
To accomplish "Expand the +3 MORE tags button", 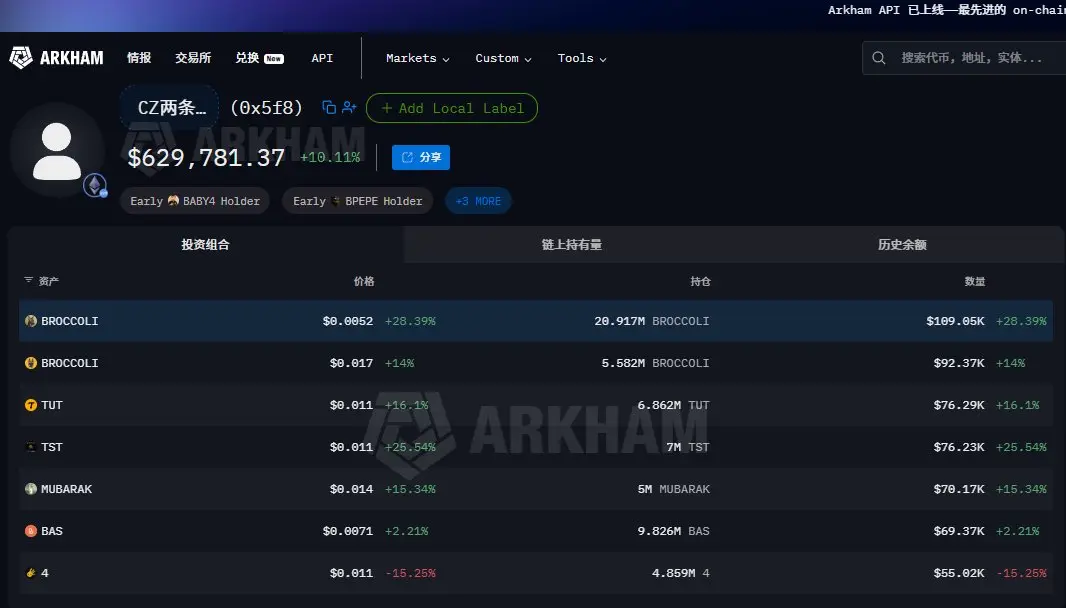I will [478, 201].
